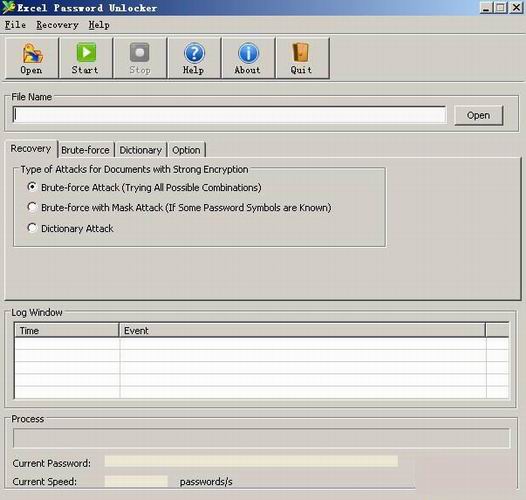Maximize the Excel Password Unlocker window
This screenshot has height=500, width=526.
pyautogui.click(x=501, y=7)
